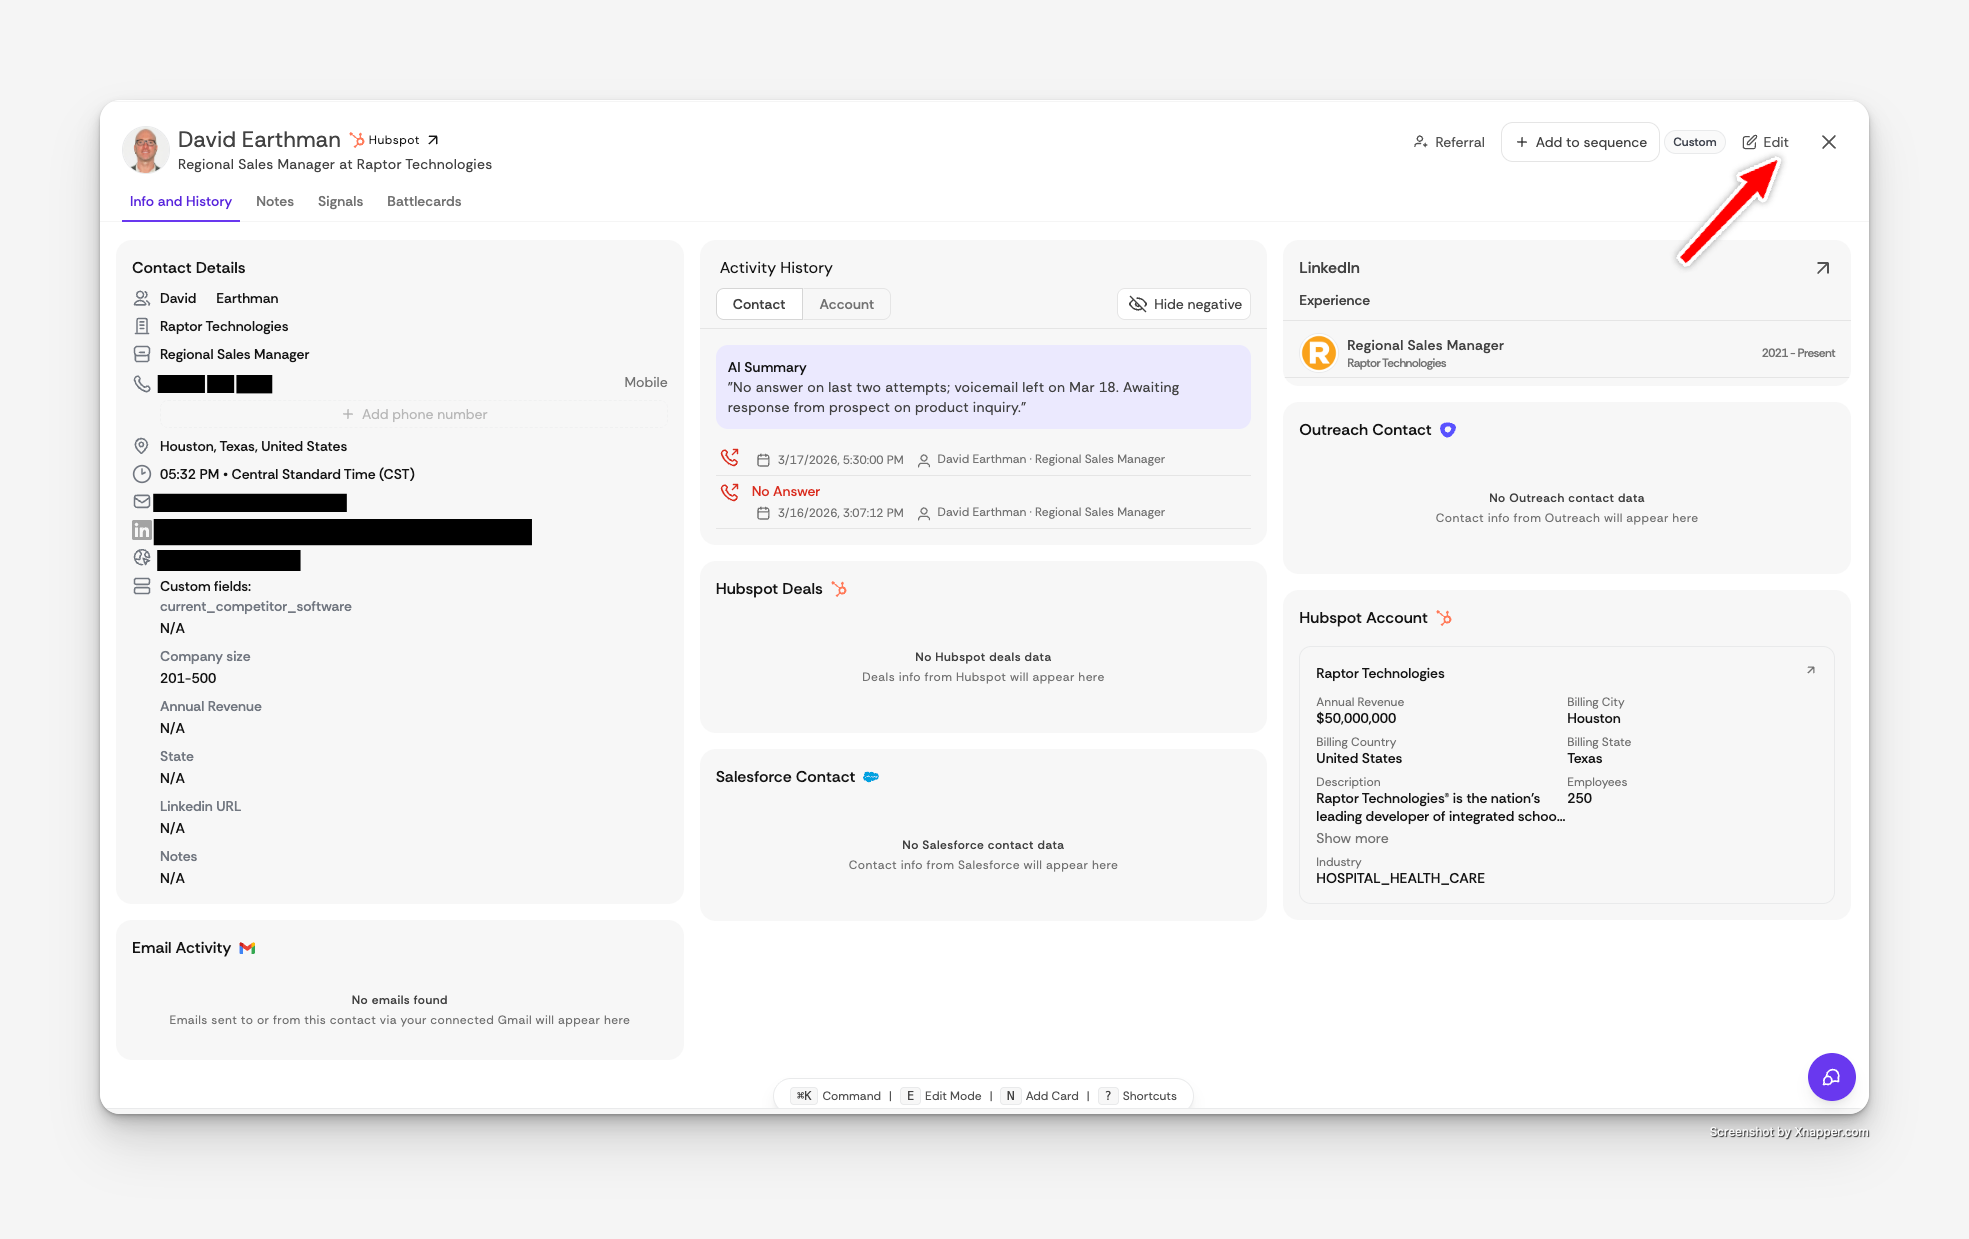Click the current_competitor_software field label

(x=256, y=606)
